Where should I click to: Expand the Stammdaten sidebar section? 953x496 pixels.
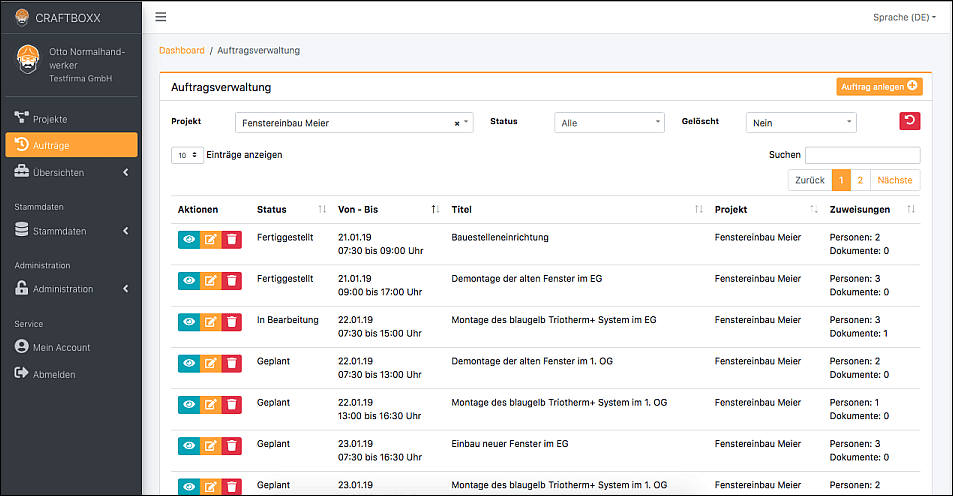[x=72, y=231]
